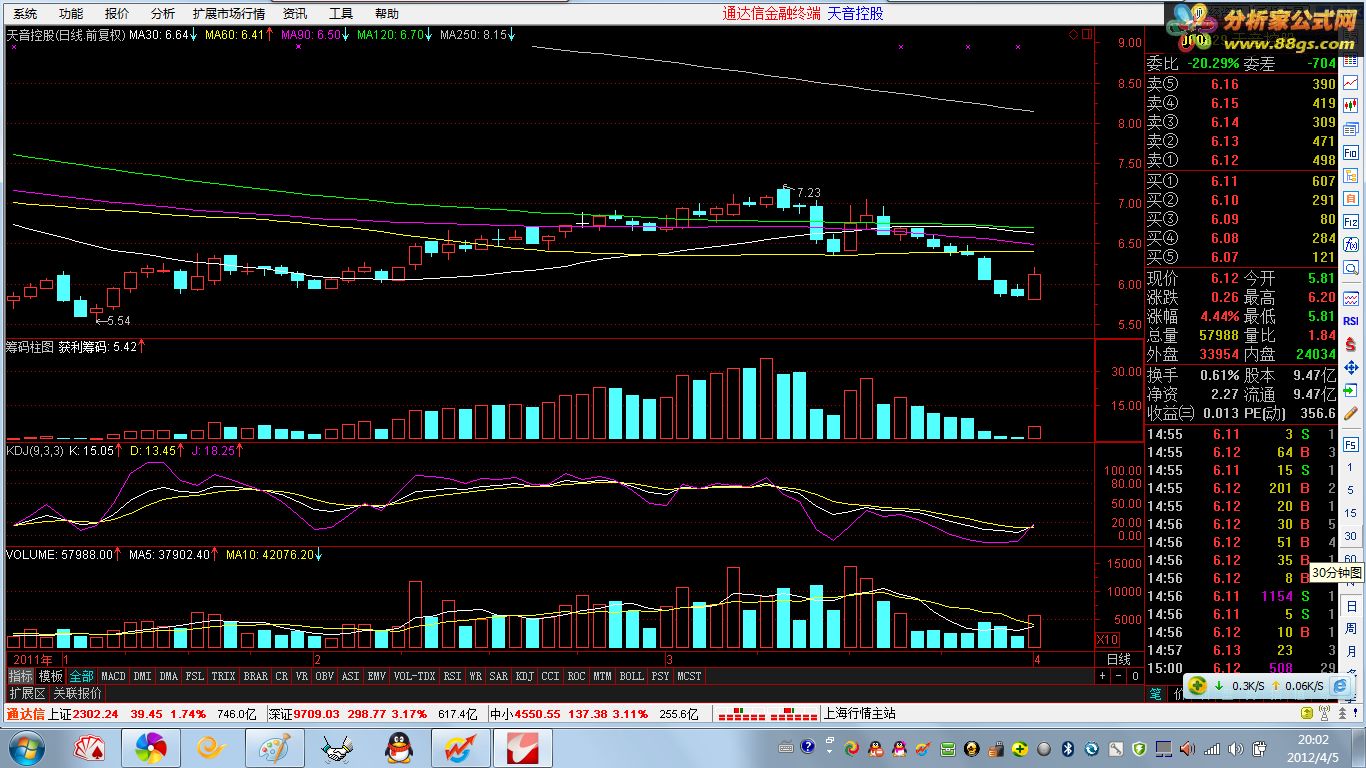
Task: Open the 扩展市场行情 menu
Action: click(x=229, y=14)
